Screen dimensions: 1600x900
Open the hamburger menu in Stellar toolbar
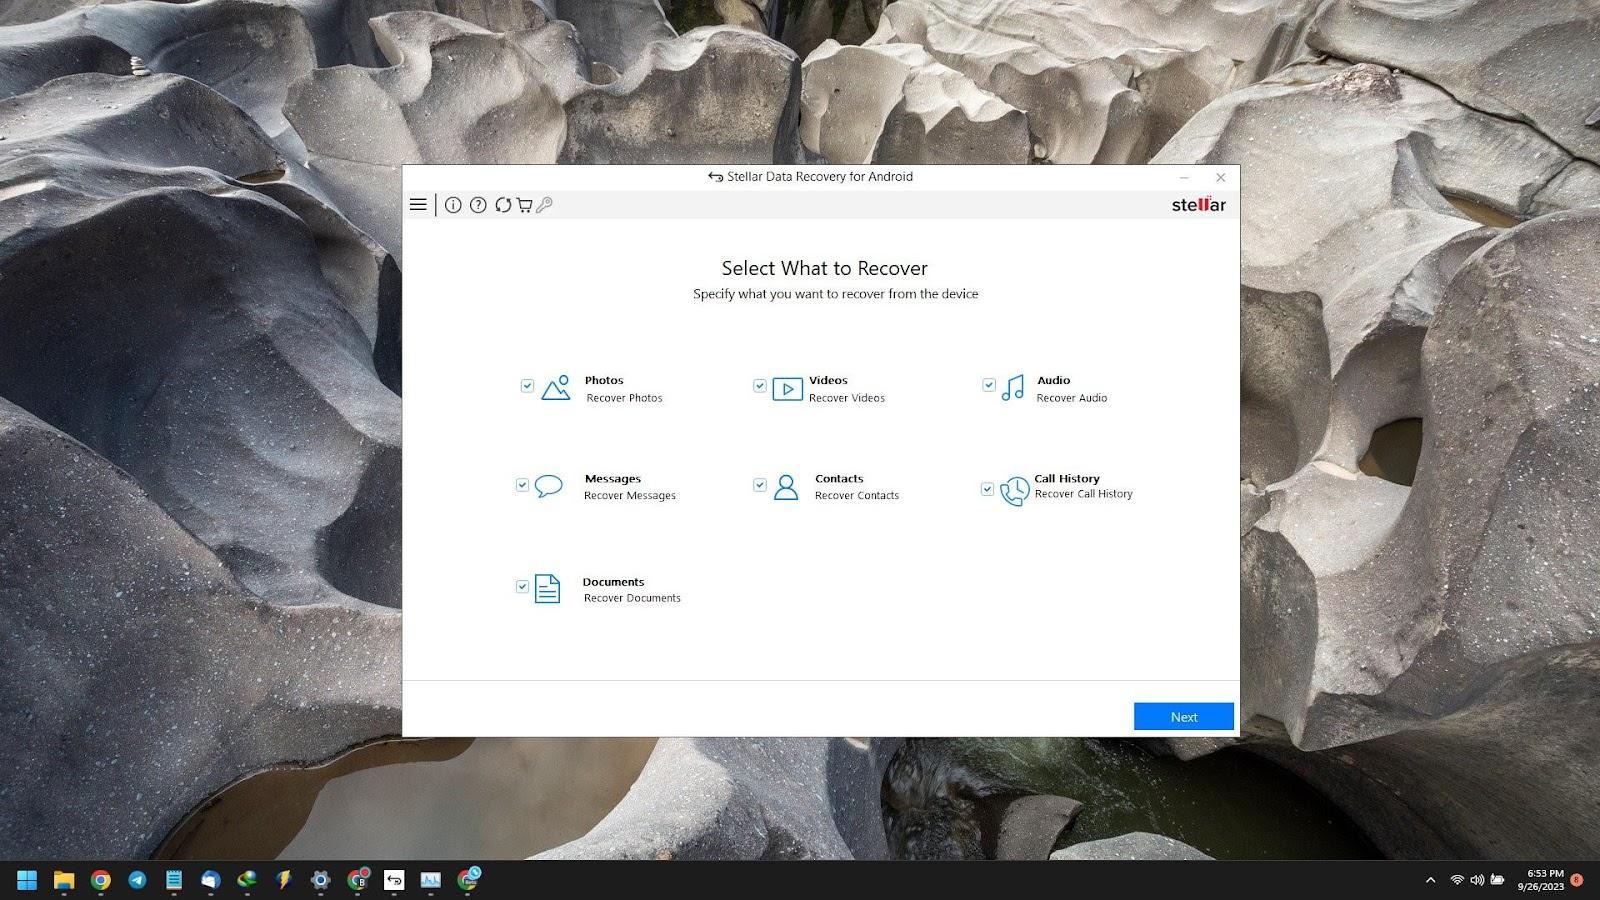[x=418, y=205]
